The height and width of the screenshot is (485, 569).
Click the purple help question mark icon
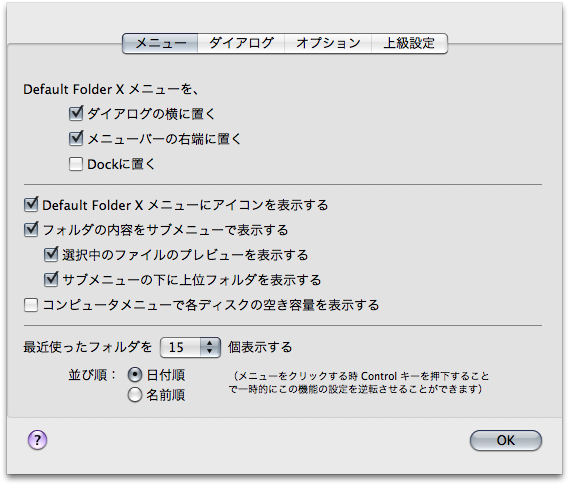[37, 440]
